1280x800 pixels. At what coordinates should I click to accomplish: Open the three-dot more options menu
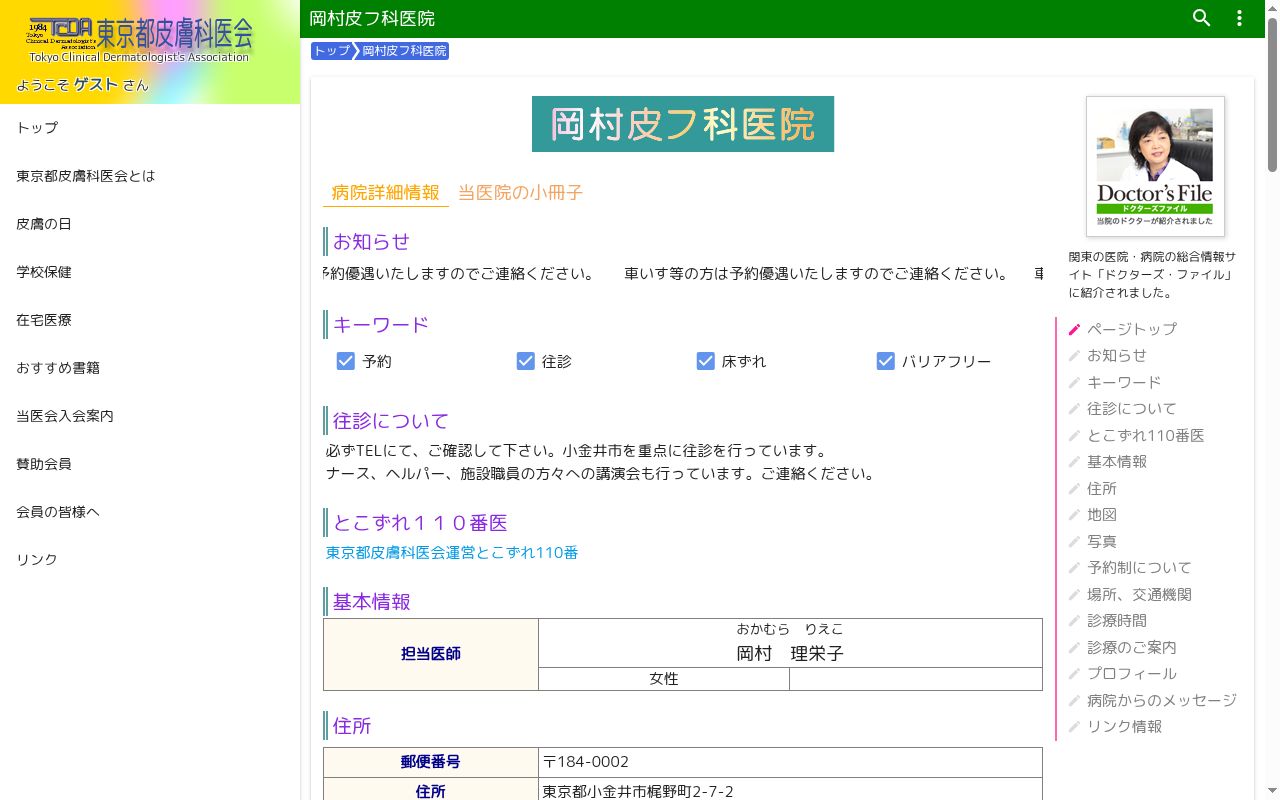pos(1240,18)
